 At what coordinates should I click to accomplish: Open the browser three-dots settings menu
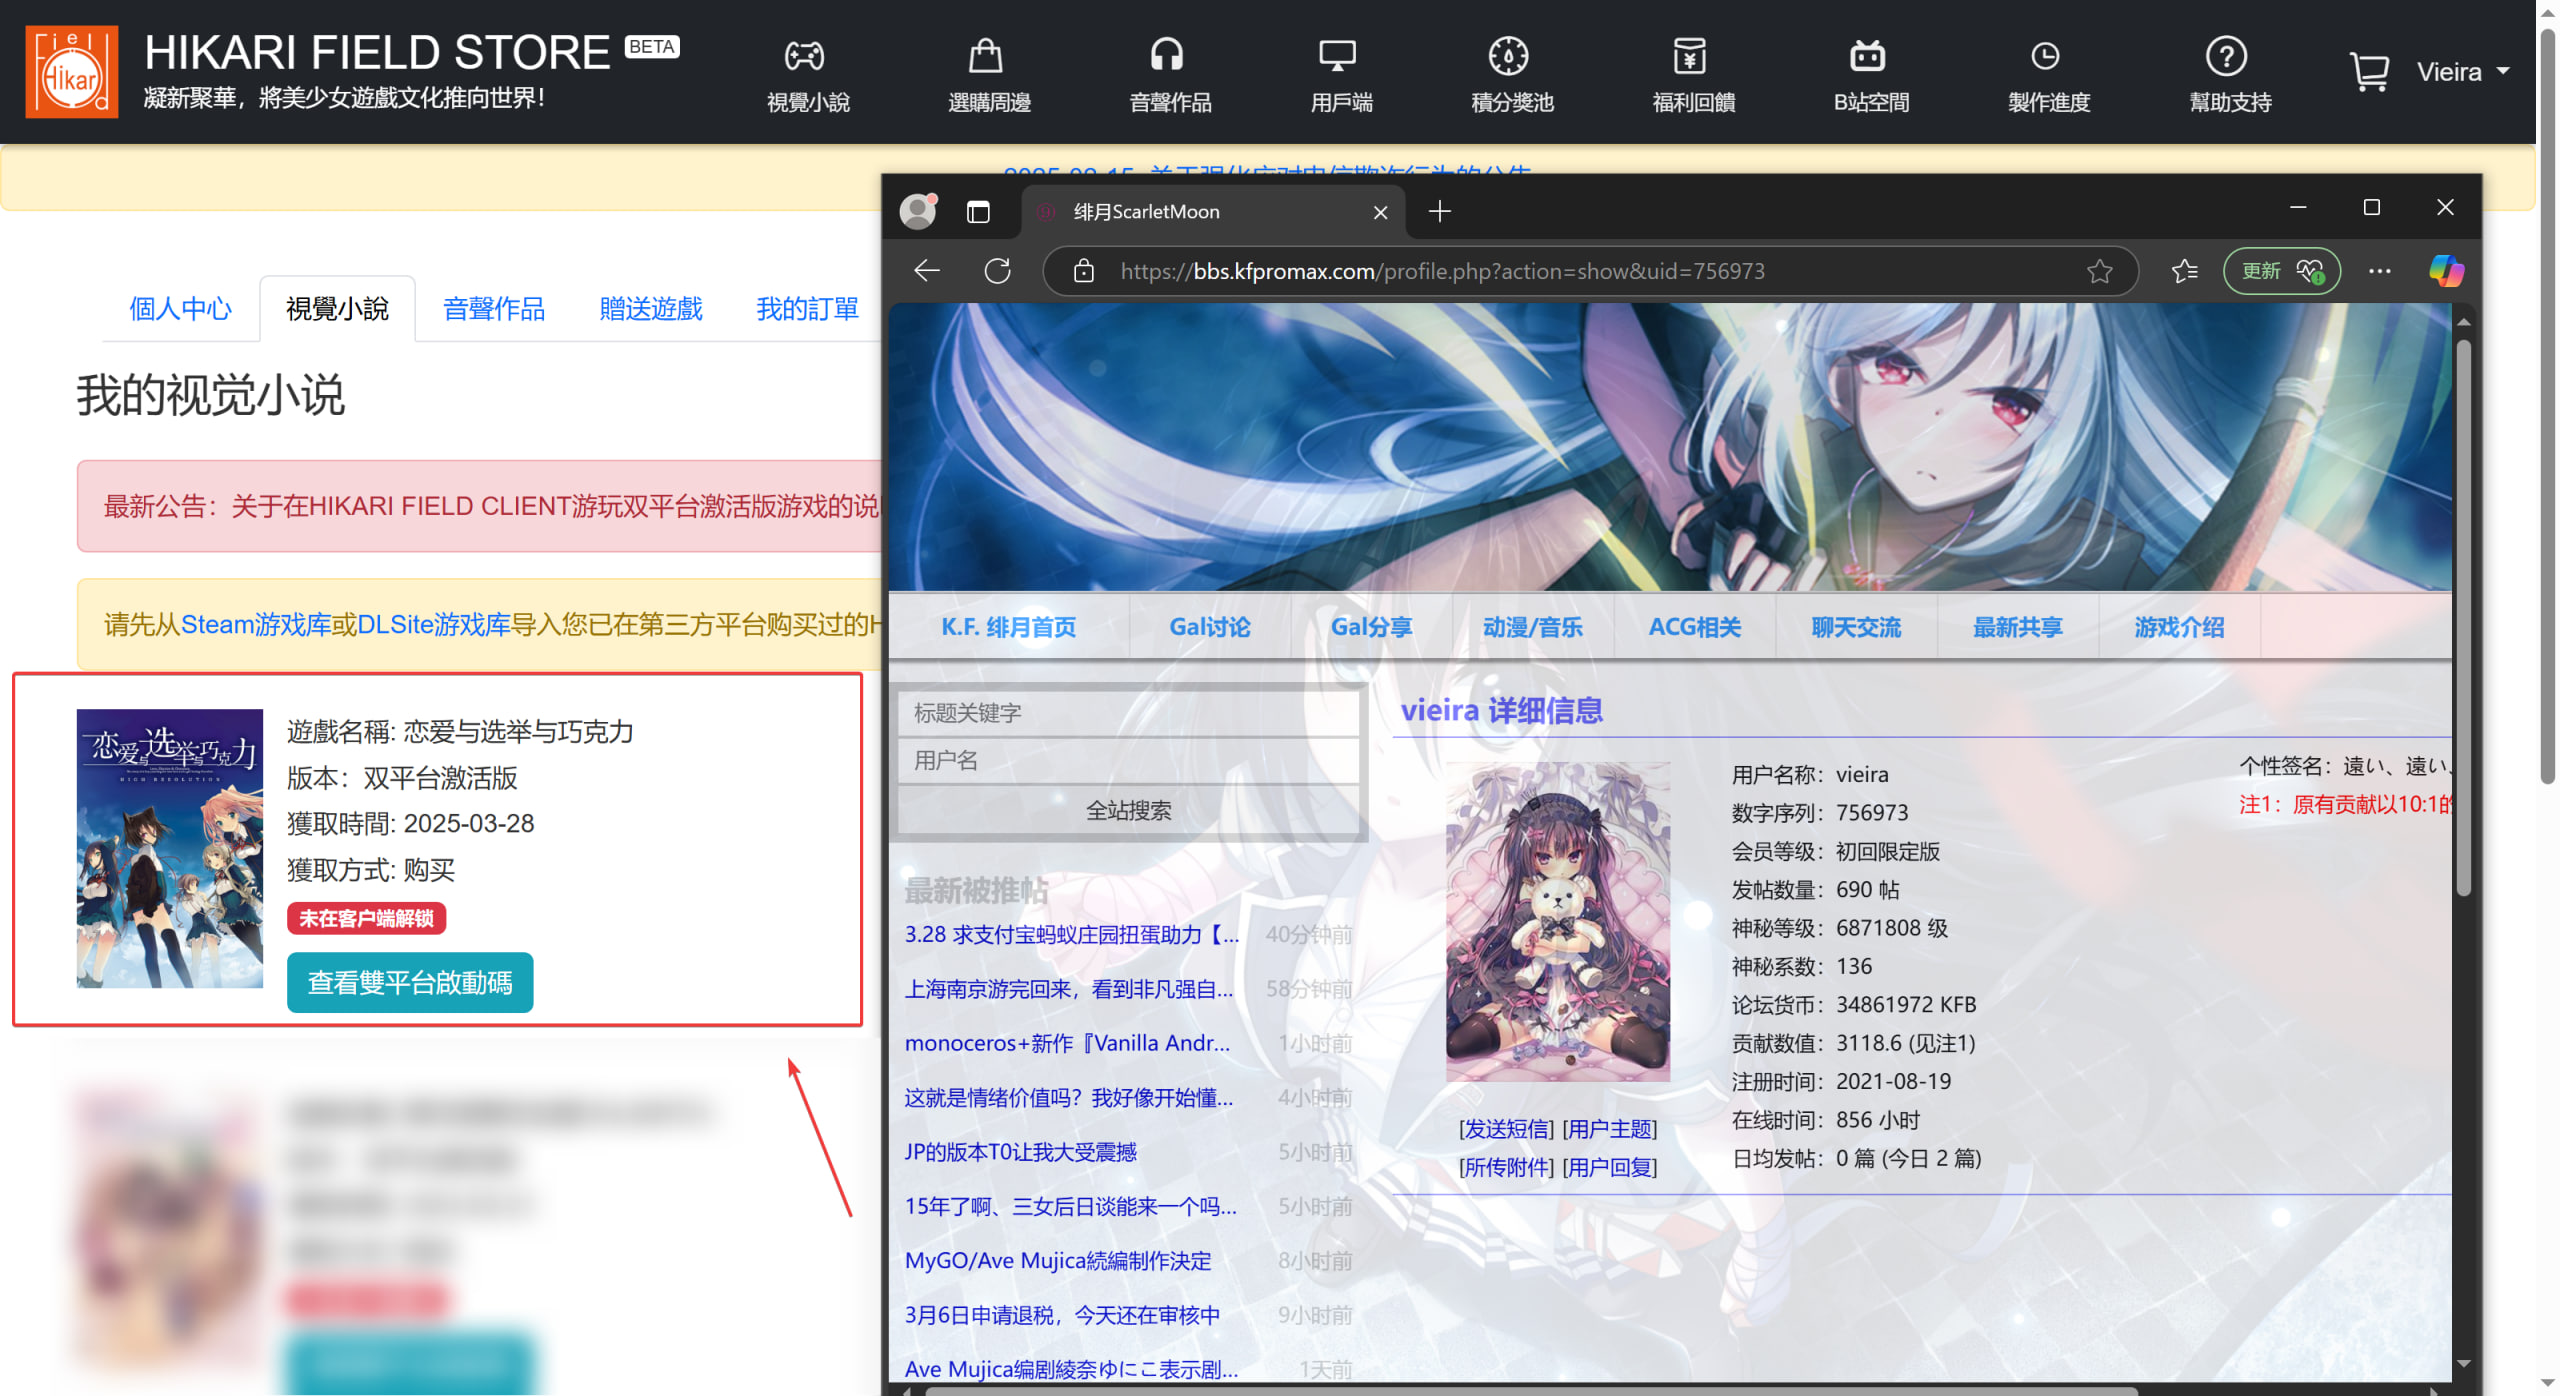click(x=2379, y=271)
